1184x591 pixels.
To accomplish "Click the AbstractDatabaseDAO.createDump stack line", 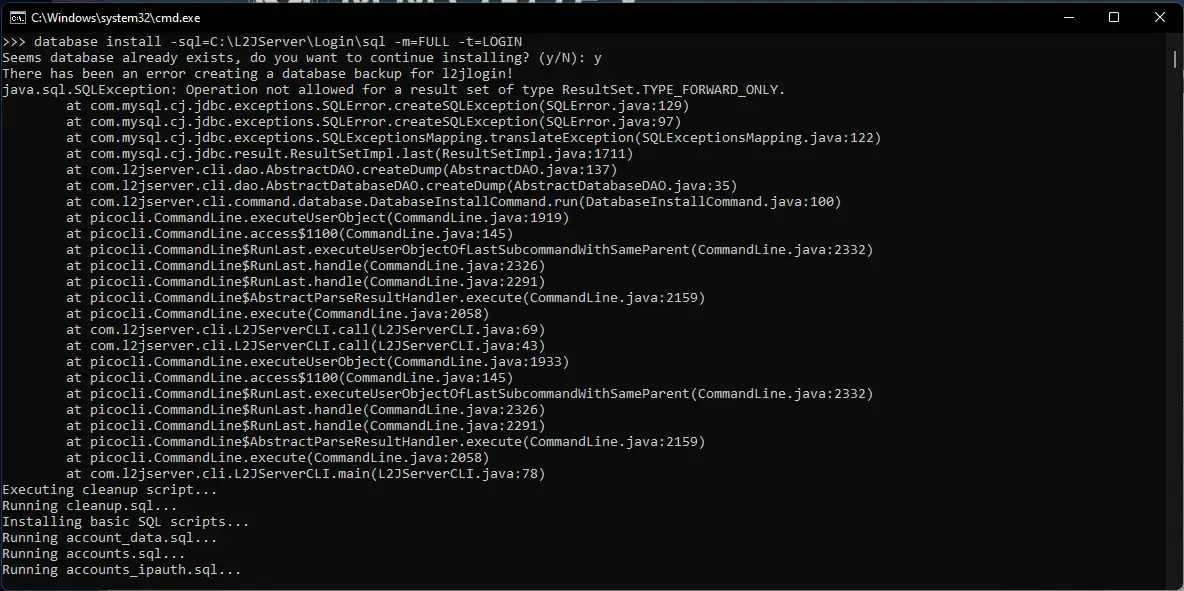I will point(402,186).
